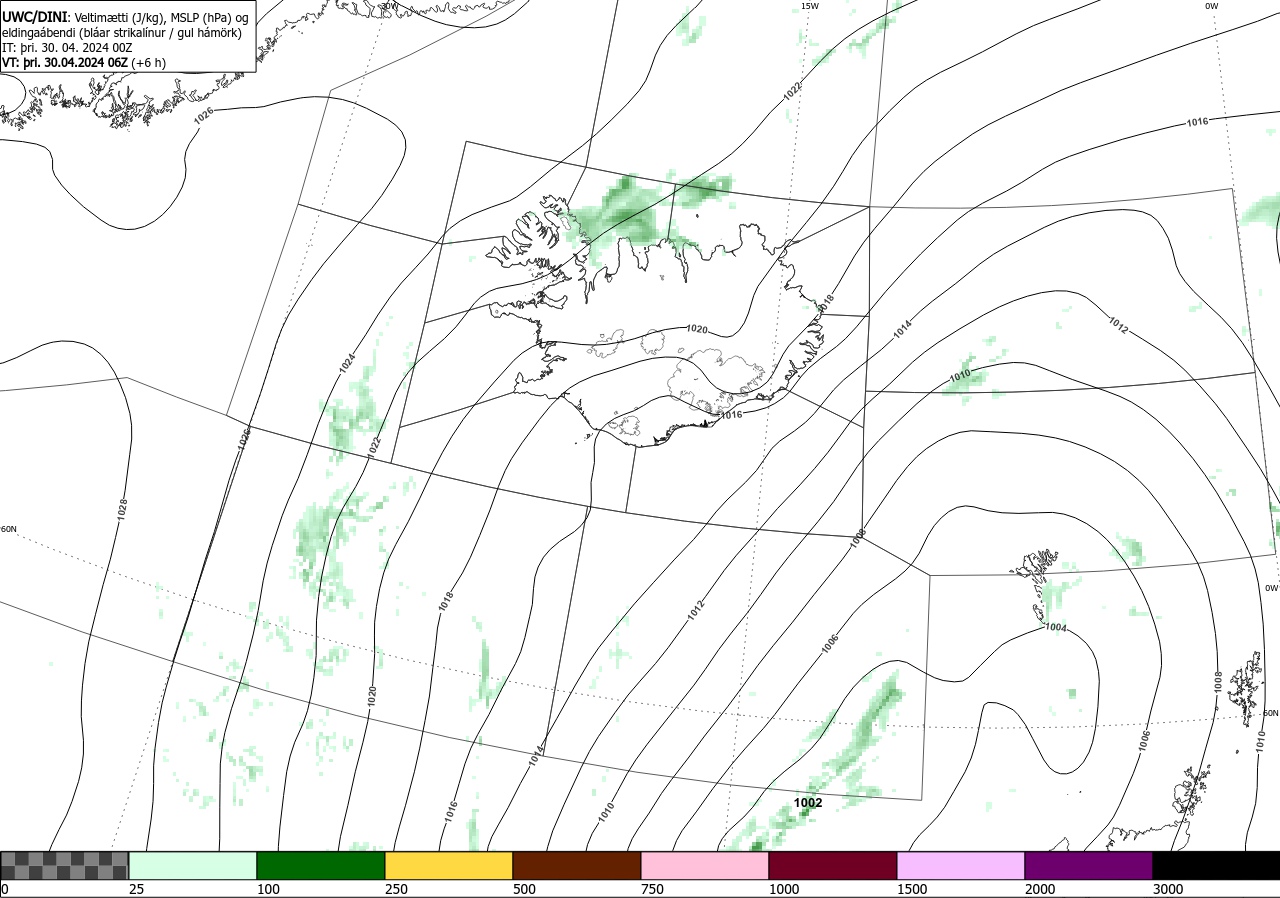Click the "30W" longitude label

[x=389, y=6]
